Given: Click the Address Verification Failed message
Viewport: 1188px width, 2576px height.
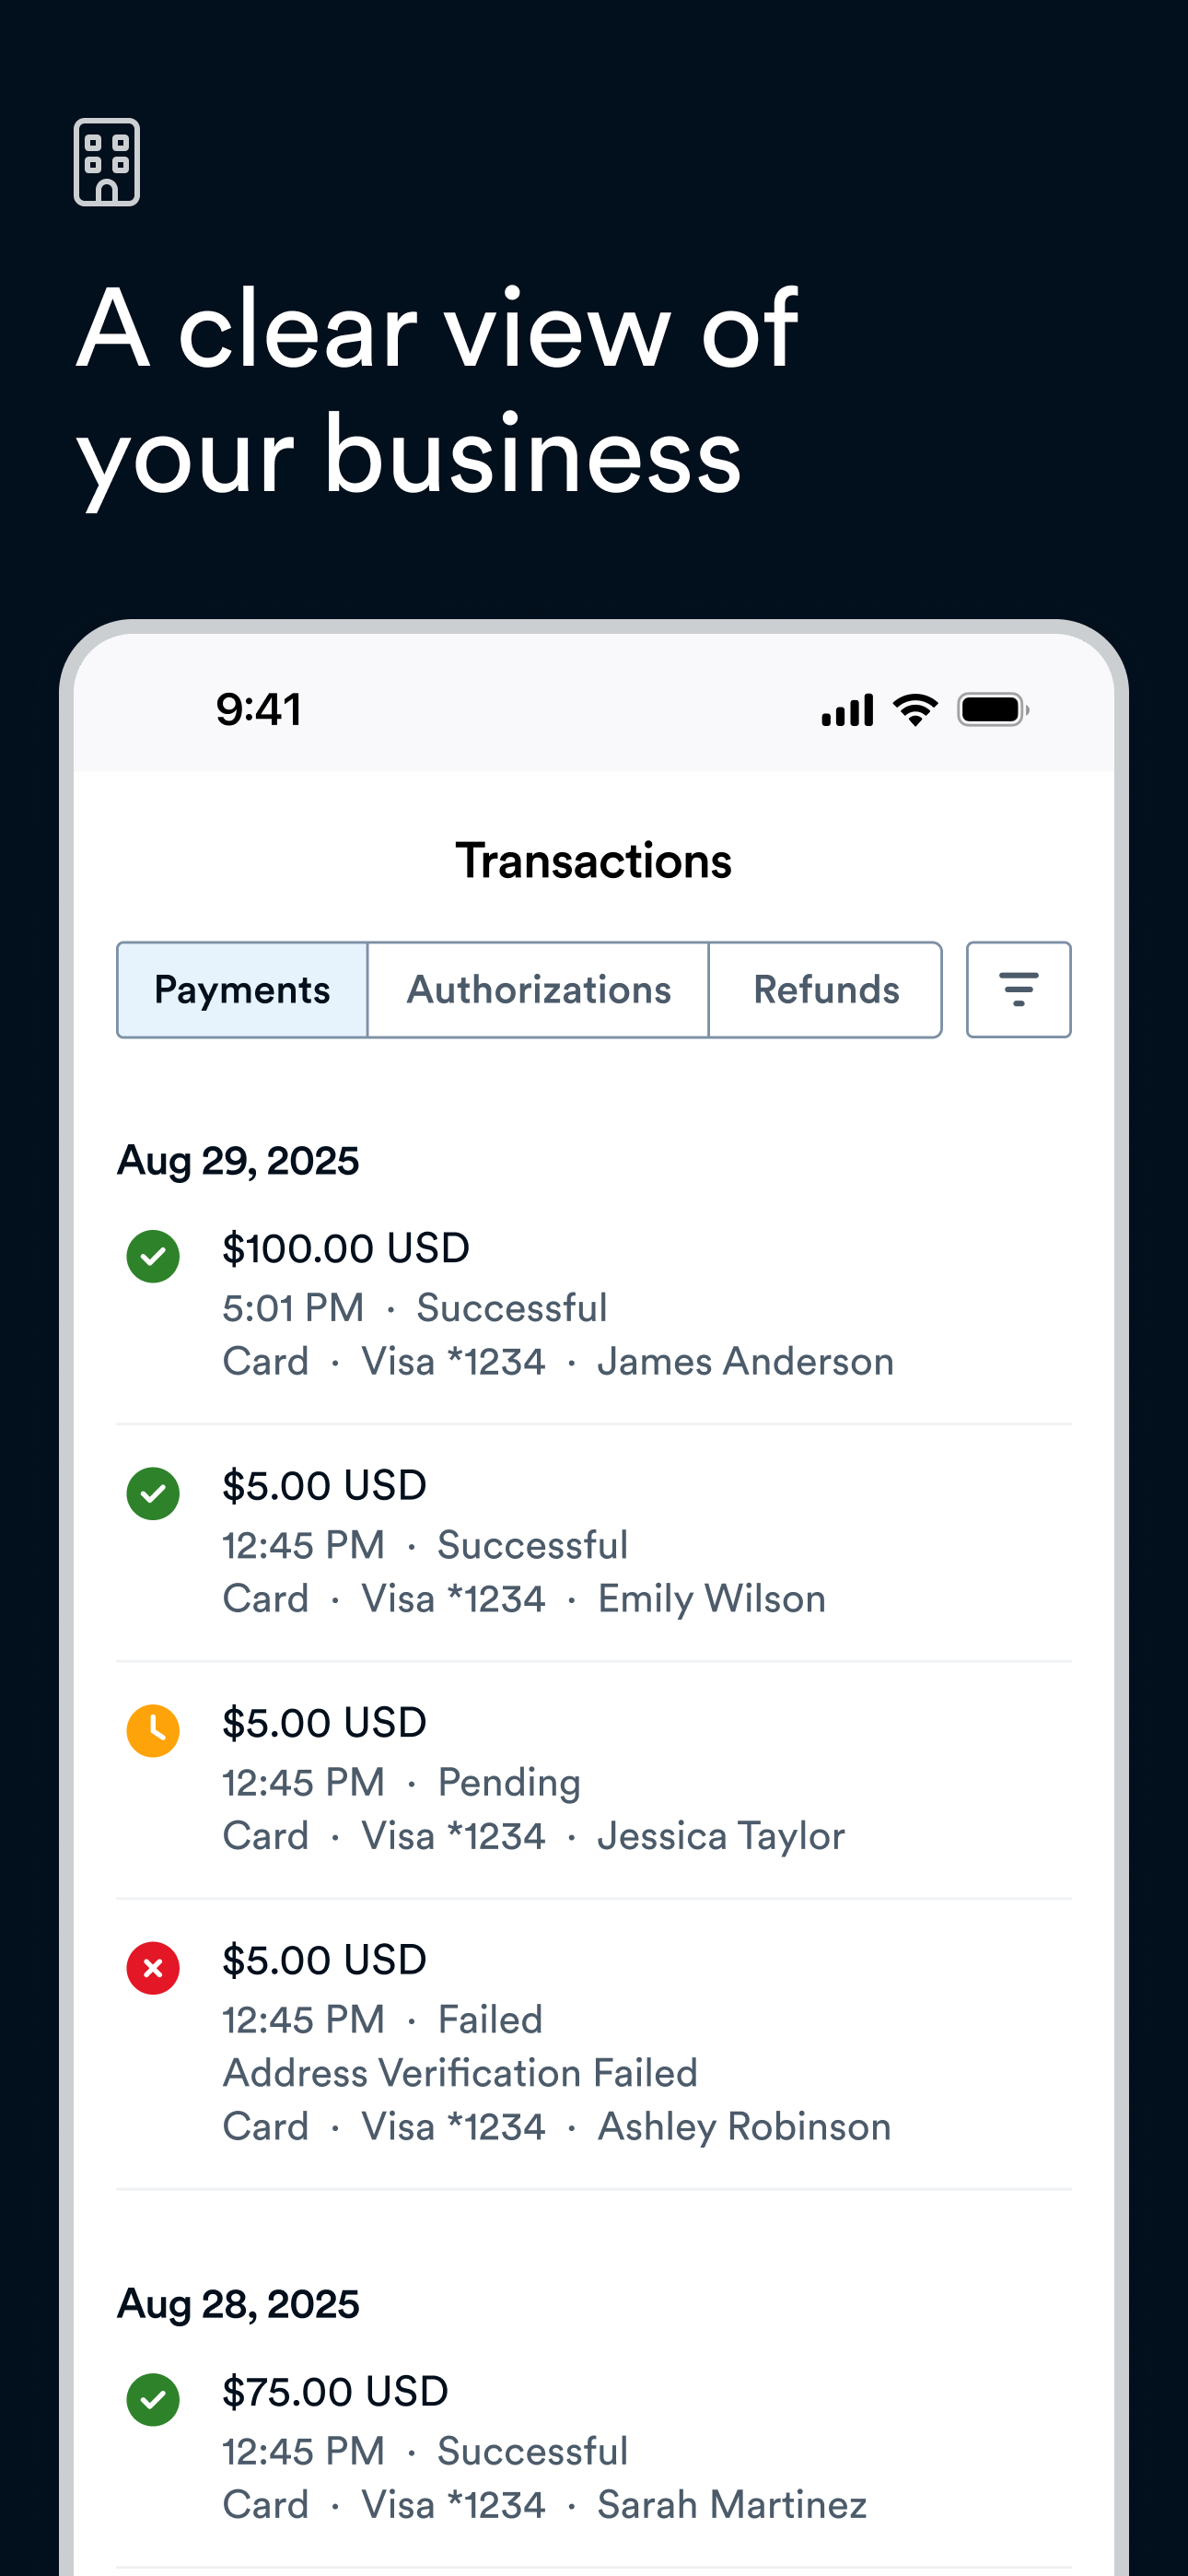Looking at the screenshot, I should [460, 2073].
